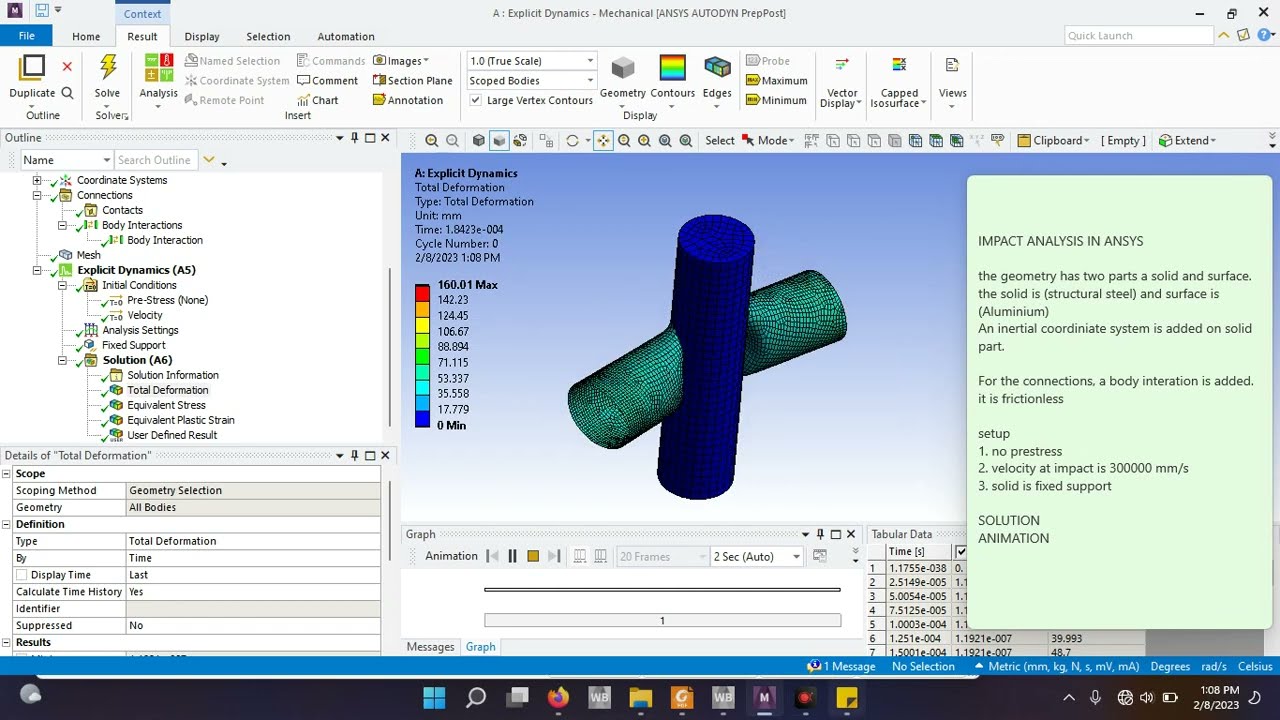Switch to the Display ribbon tab
The image size is (1280, 720).
(202, 36)
